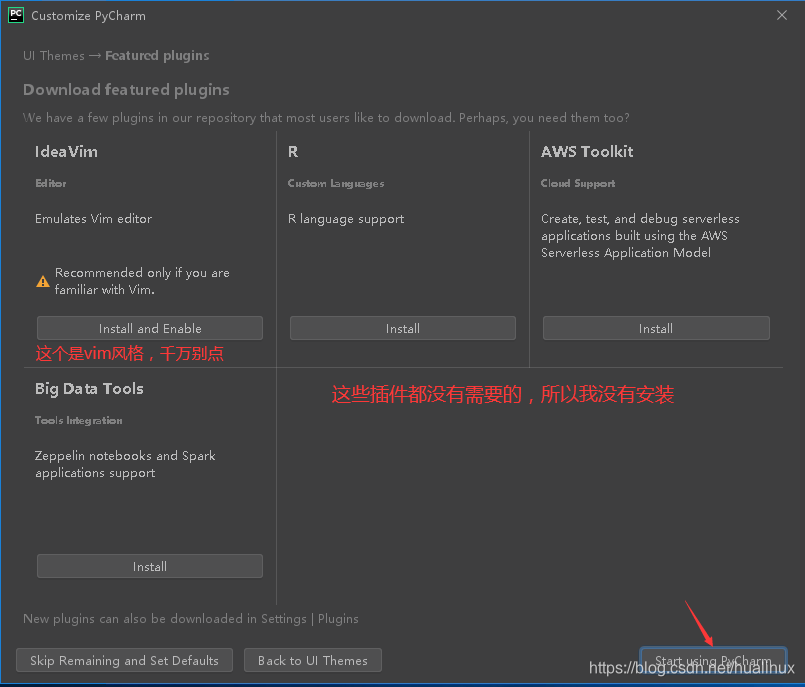Click the Download featured plugins heading
The height and width of the screenshot is (687, 805).
point(126,90)
